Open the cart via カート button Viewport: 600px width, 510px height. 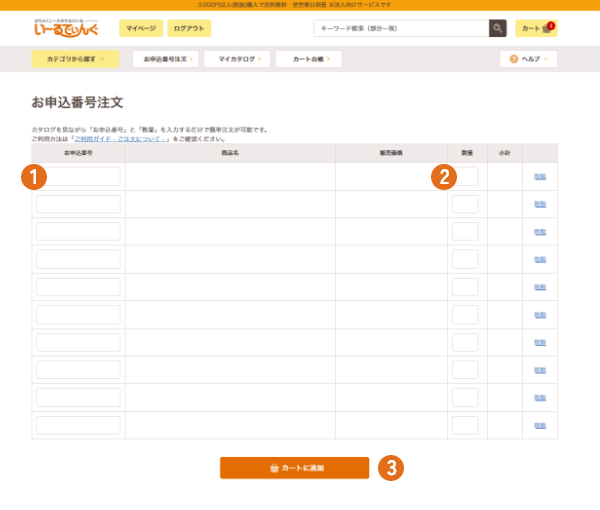(x=536, y=28)
